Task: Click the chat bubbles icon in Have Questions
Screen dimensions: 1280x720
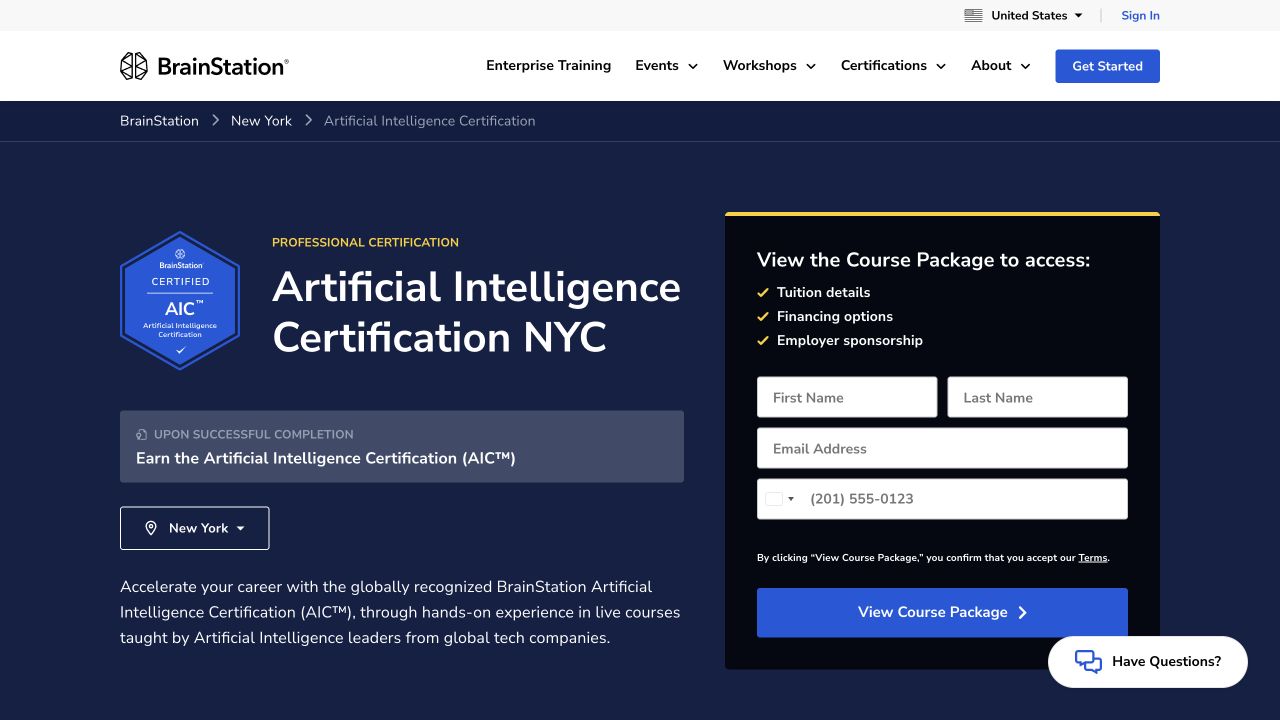Action: pyautogui.click(x=1088, y=661)
